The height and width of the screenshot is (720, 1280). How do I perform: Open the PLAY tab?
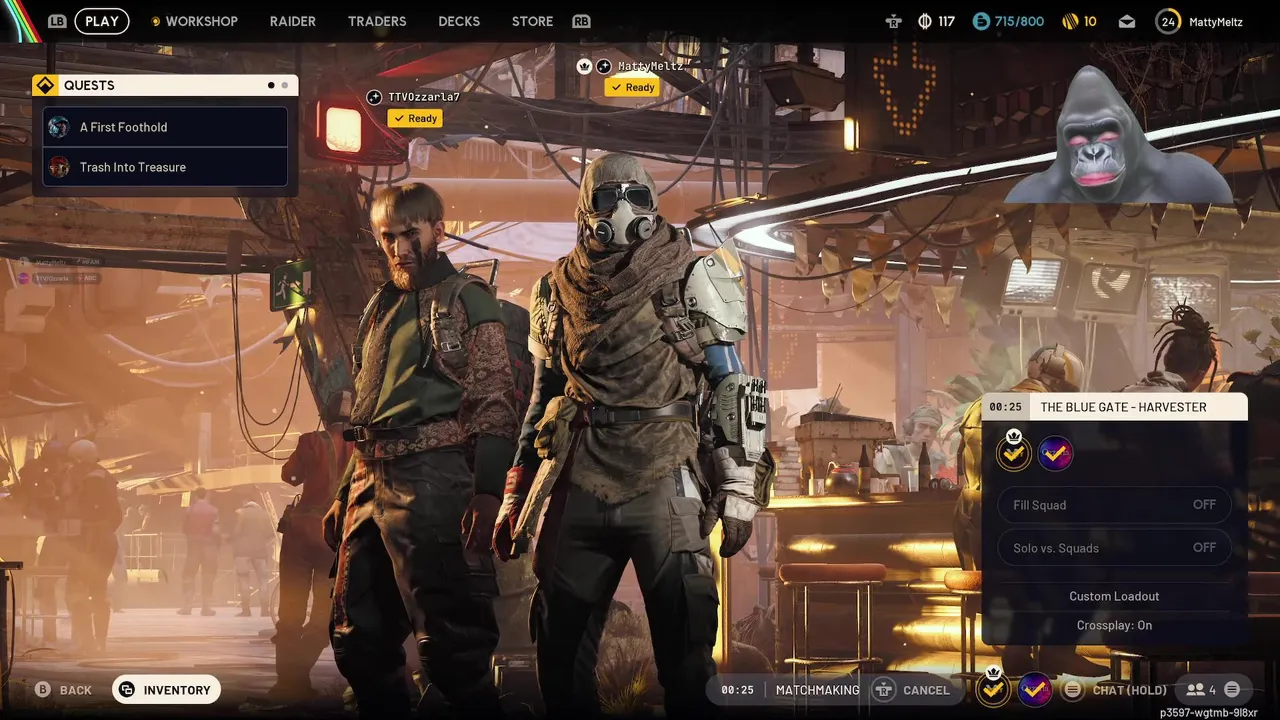coord(102,21)
